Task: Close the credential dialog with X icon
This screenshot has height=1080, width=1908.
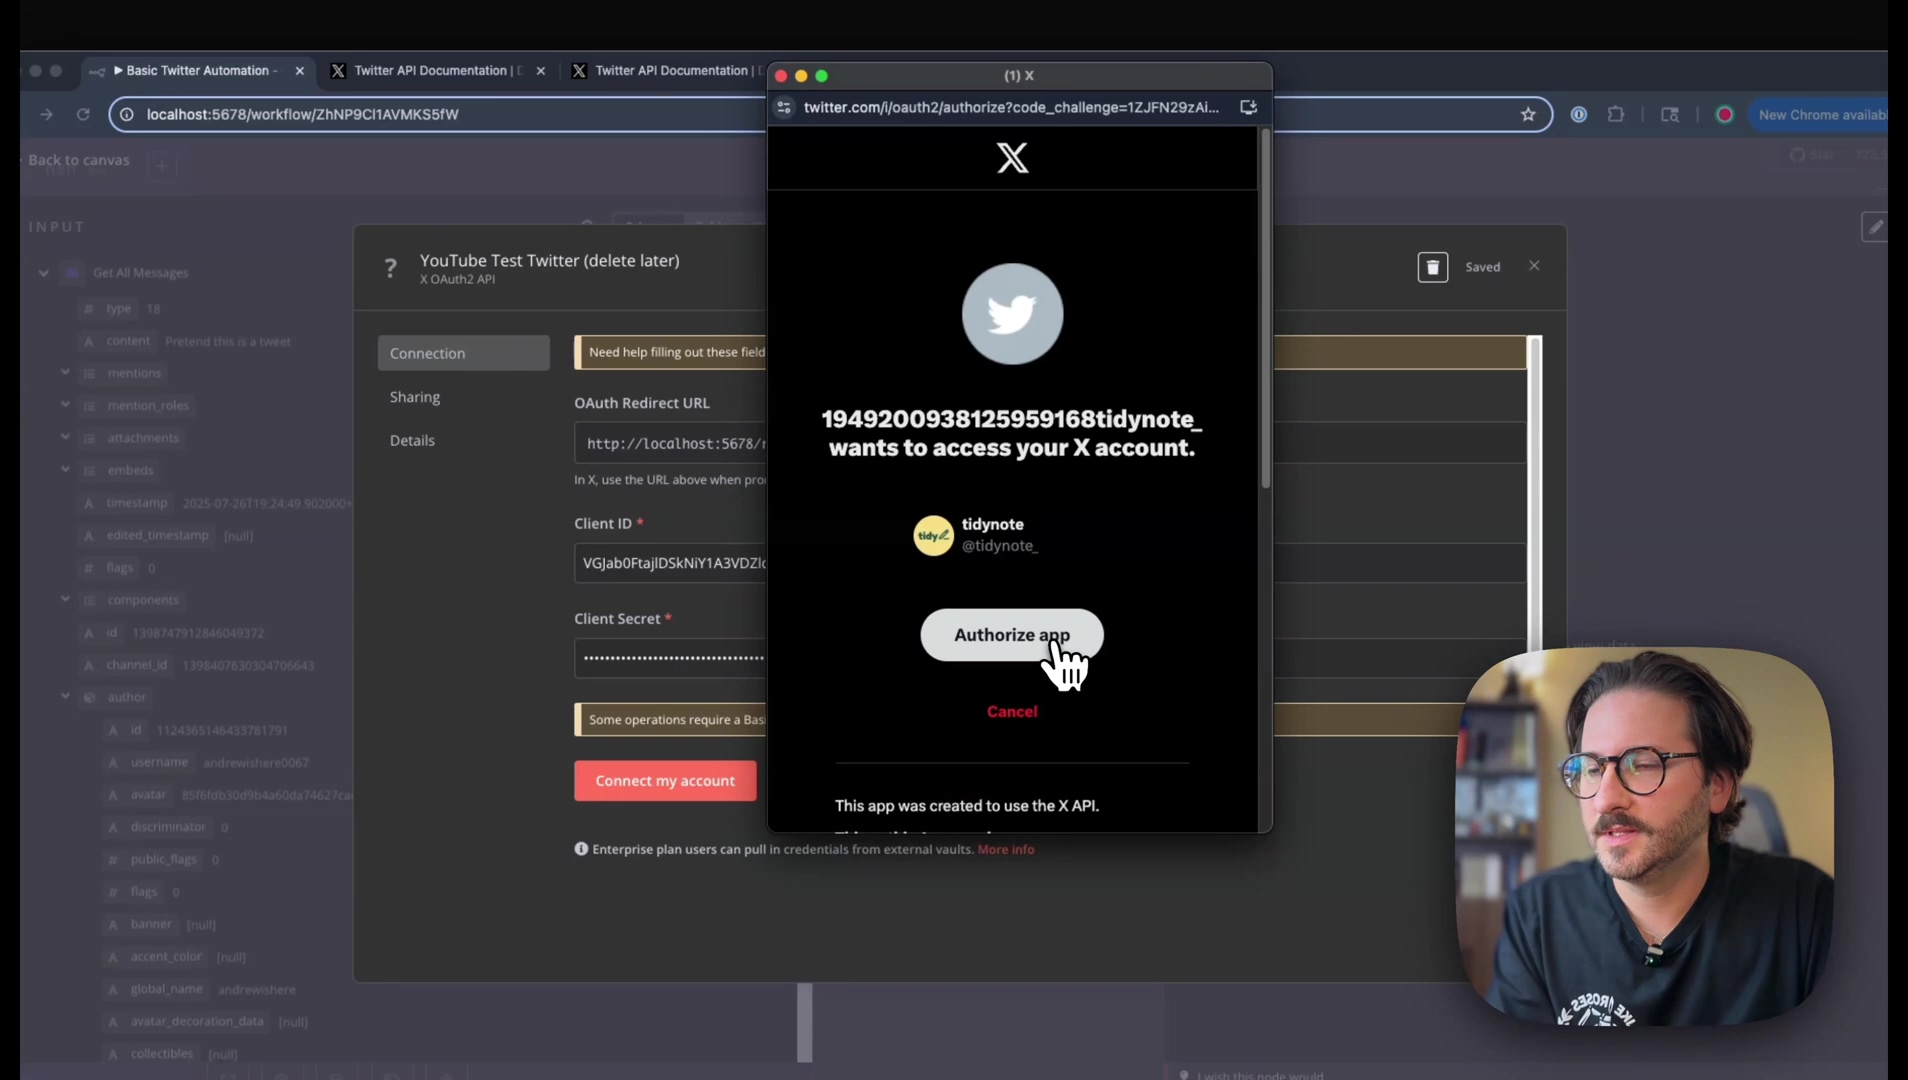Action: [x=1534, y=266]
